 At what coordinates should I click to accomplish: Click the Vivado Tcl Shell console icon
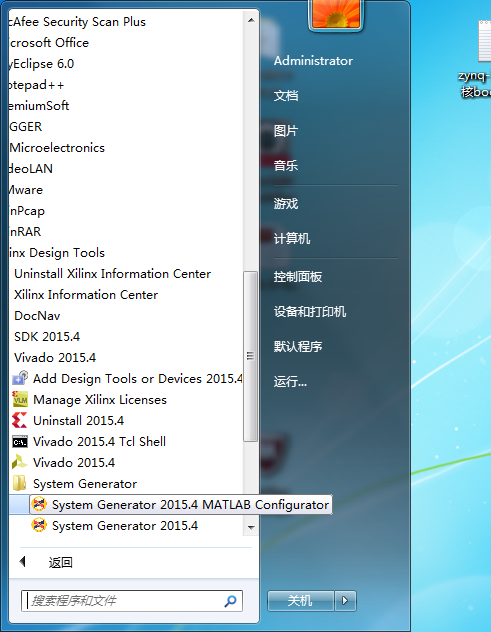[20, 442]
